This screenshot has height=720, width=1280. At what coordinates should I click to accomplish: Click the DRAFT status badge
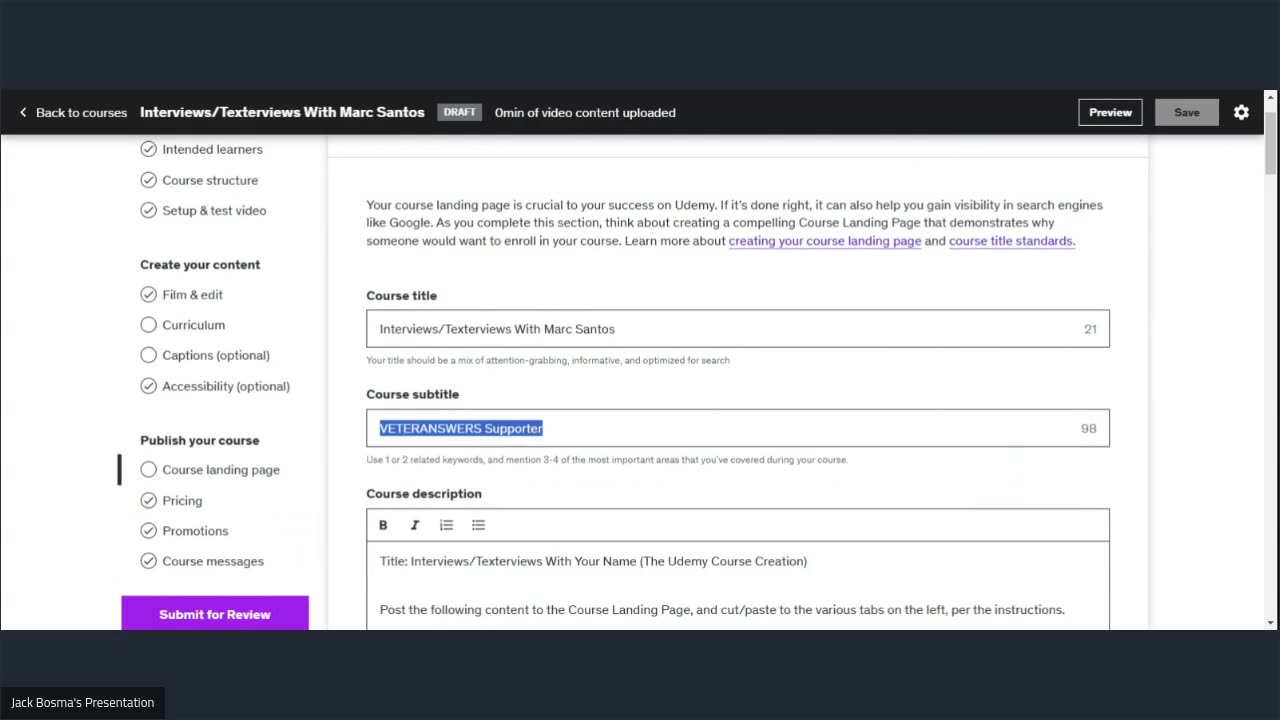click(x=459, y=112)
